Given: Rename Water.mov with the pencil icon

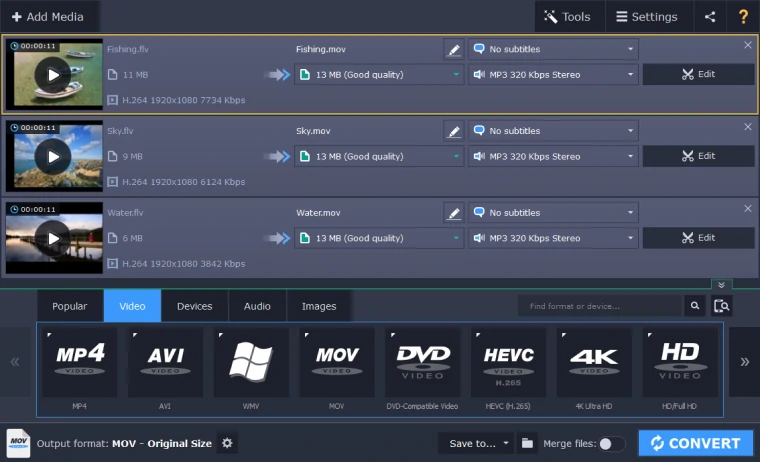Looking at the screenshot, I should (x=454, y=213).
